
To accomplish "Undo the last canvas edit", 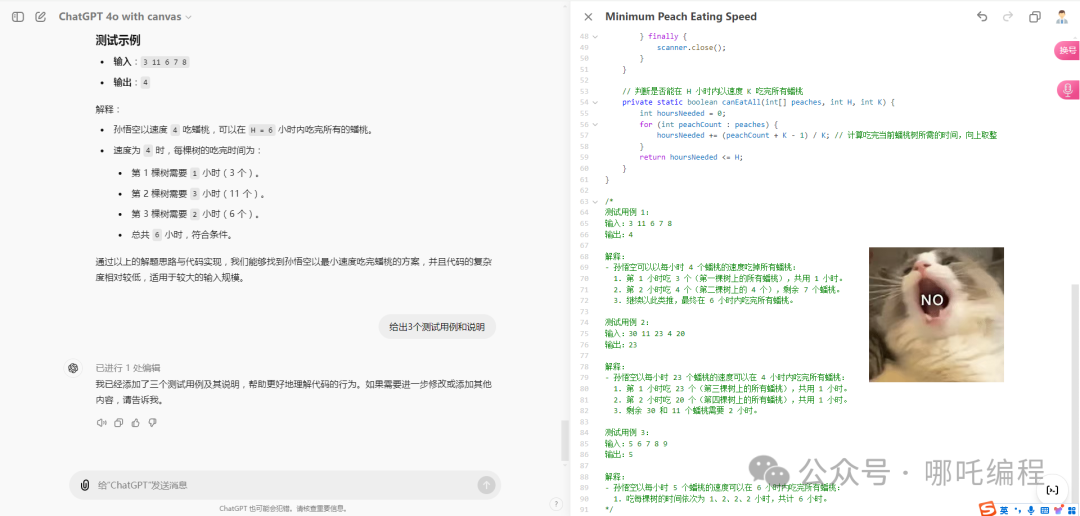I will pyautogui.click(x=981, y=17).
